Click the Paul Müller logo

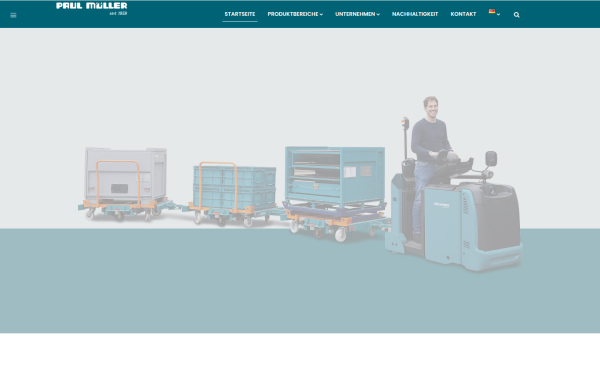(x=91, y=8)
